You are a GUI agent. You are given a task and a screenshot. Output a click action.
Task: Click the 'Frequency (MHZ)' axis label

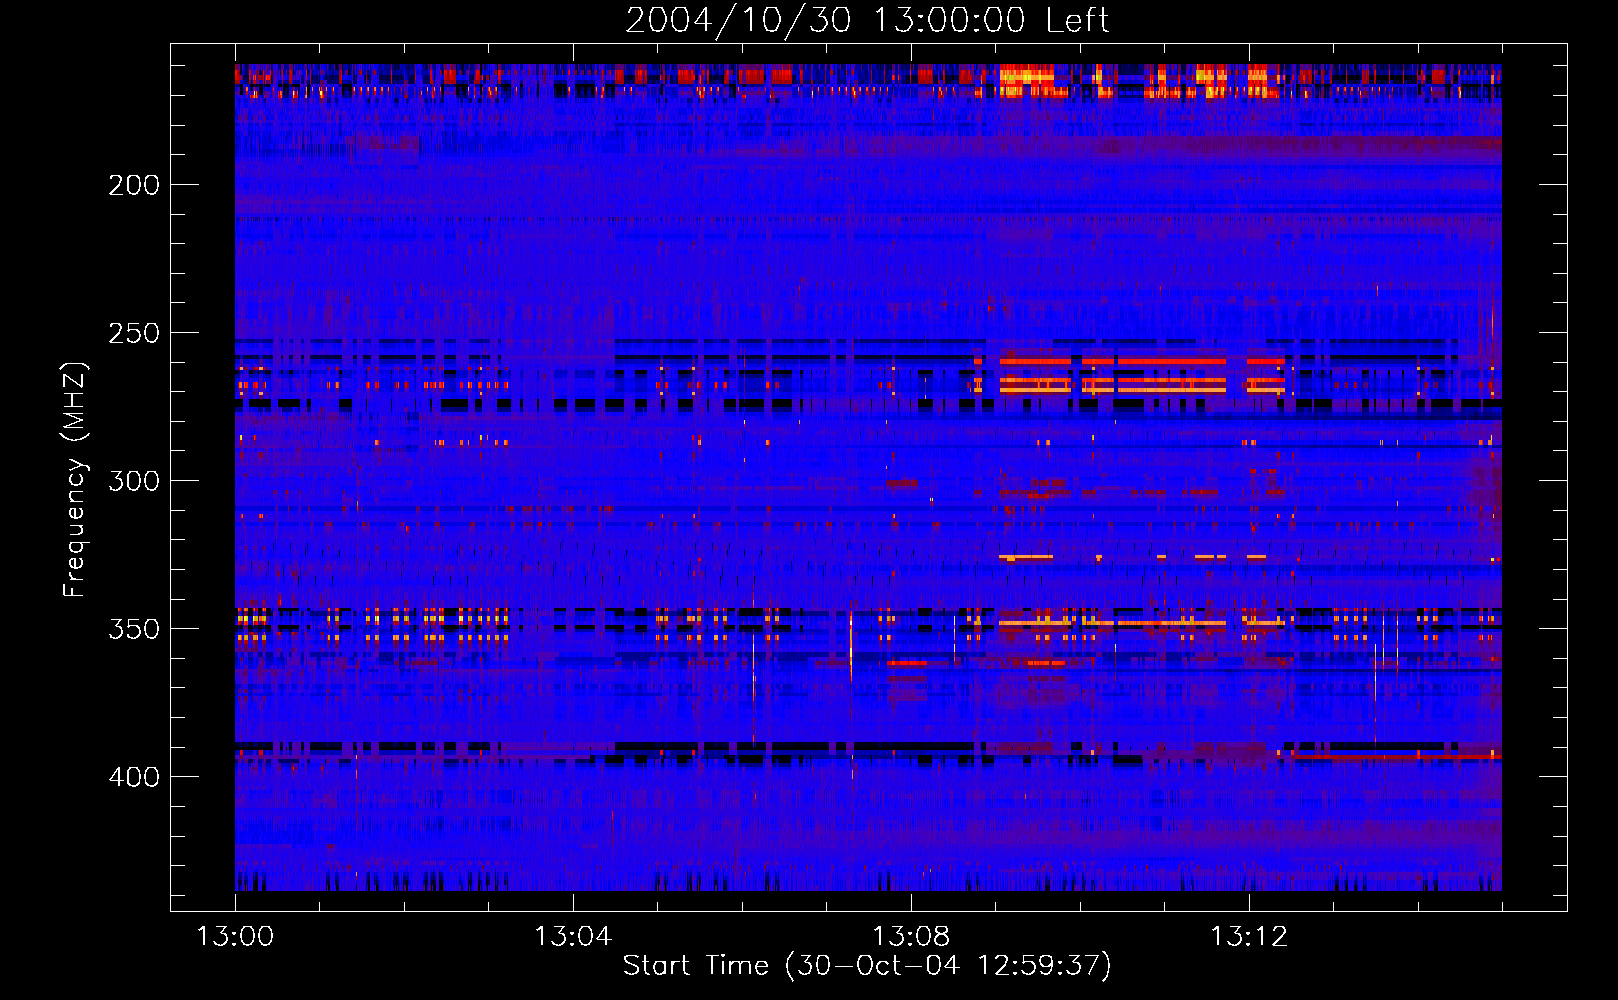point(74,479)
